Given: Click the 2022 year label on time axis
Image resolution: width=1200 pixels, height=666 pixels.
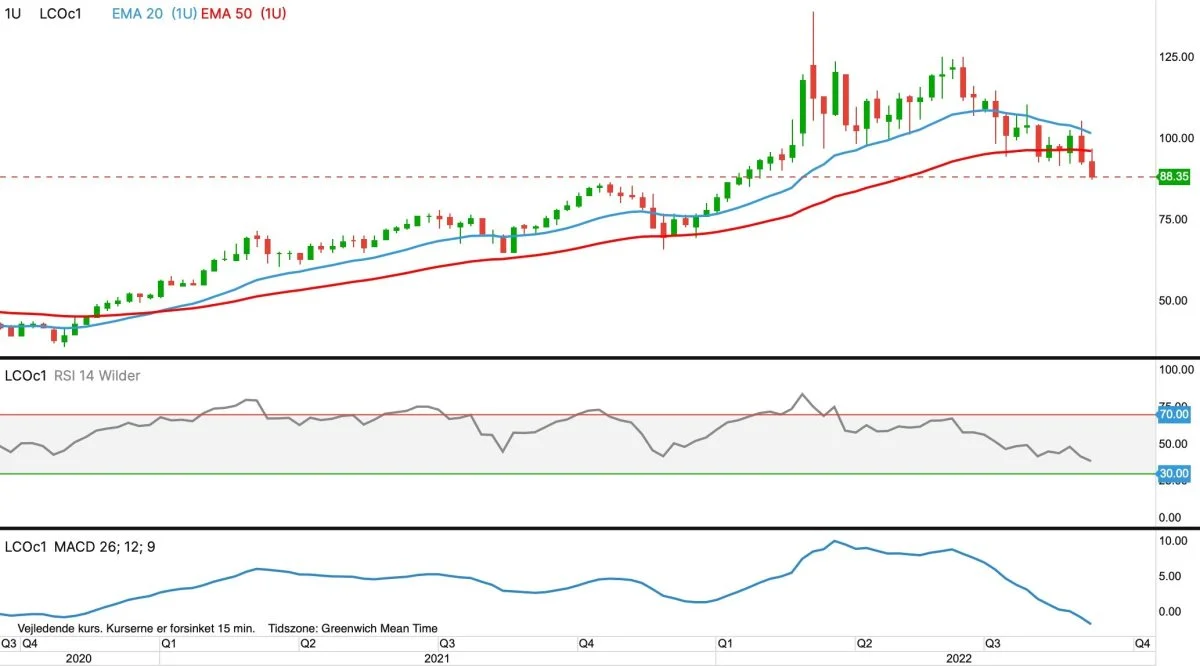Looking at the screenshot, I should [960, 658].
